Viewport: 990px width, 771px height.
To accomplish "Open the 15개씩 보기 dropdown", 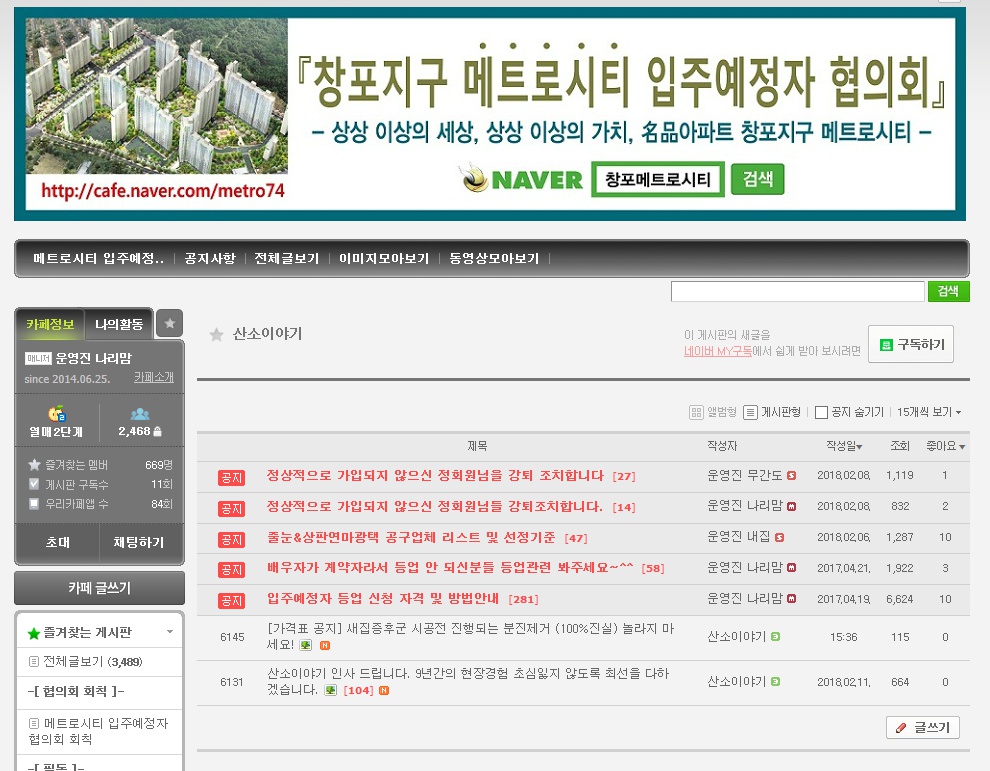I will point(929,412).
